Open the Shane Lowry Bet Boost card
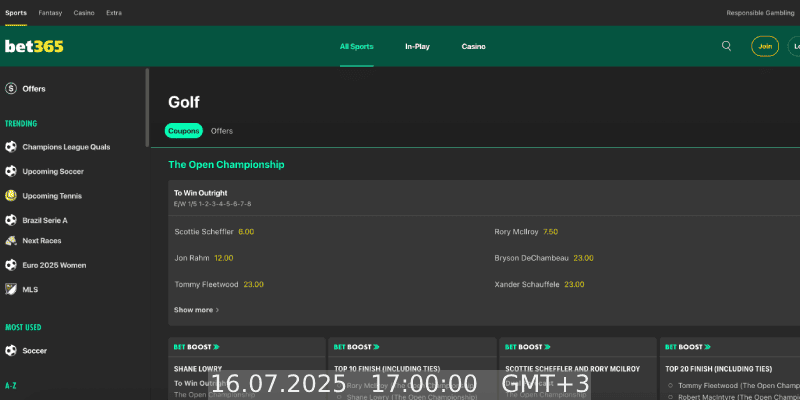The height and width of the screenshot is (400, 800). click(x=247, y=368)
